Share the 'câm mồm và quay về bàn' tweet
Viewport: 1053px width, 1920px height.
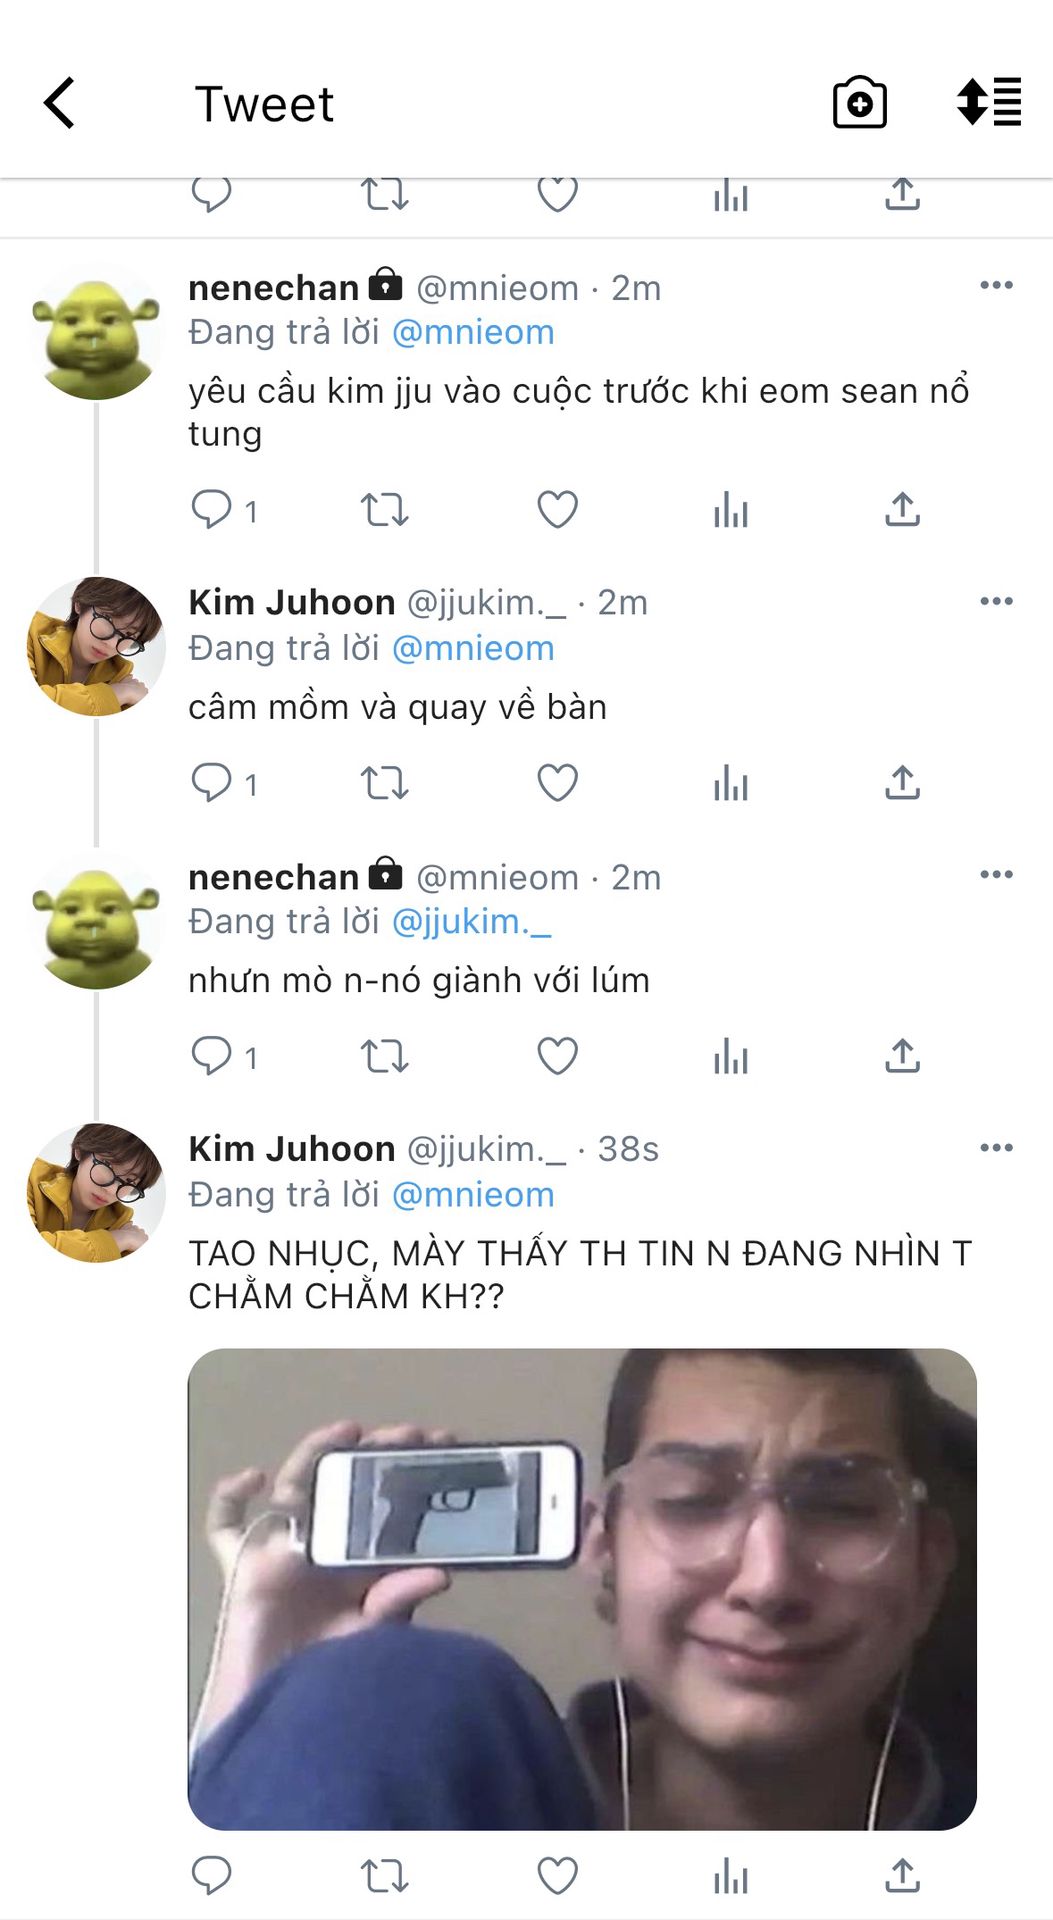[902, 783]
